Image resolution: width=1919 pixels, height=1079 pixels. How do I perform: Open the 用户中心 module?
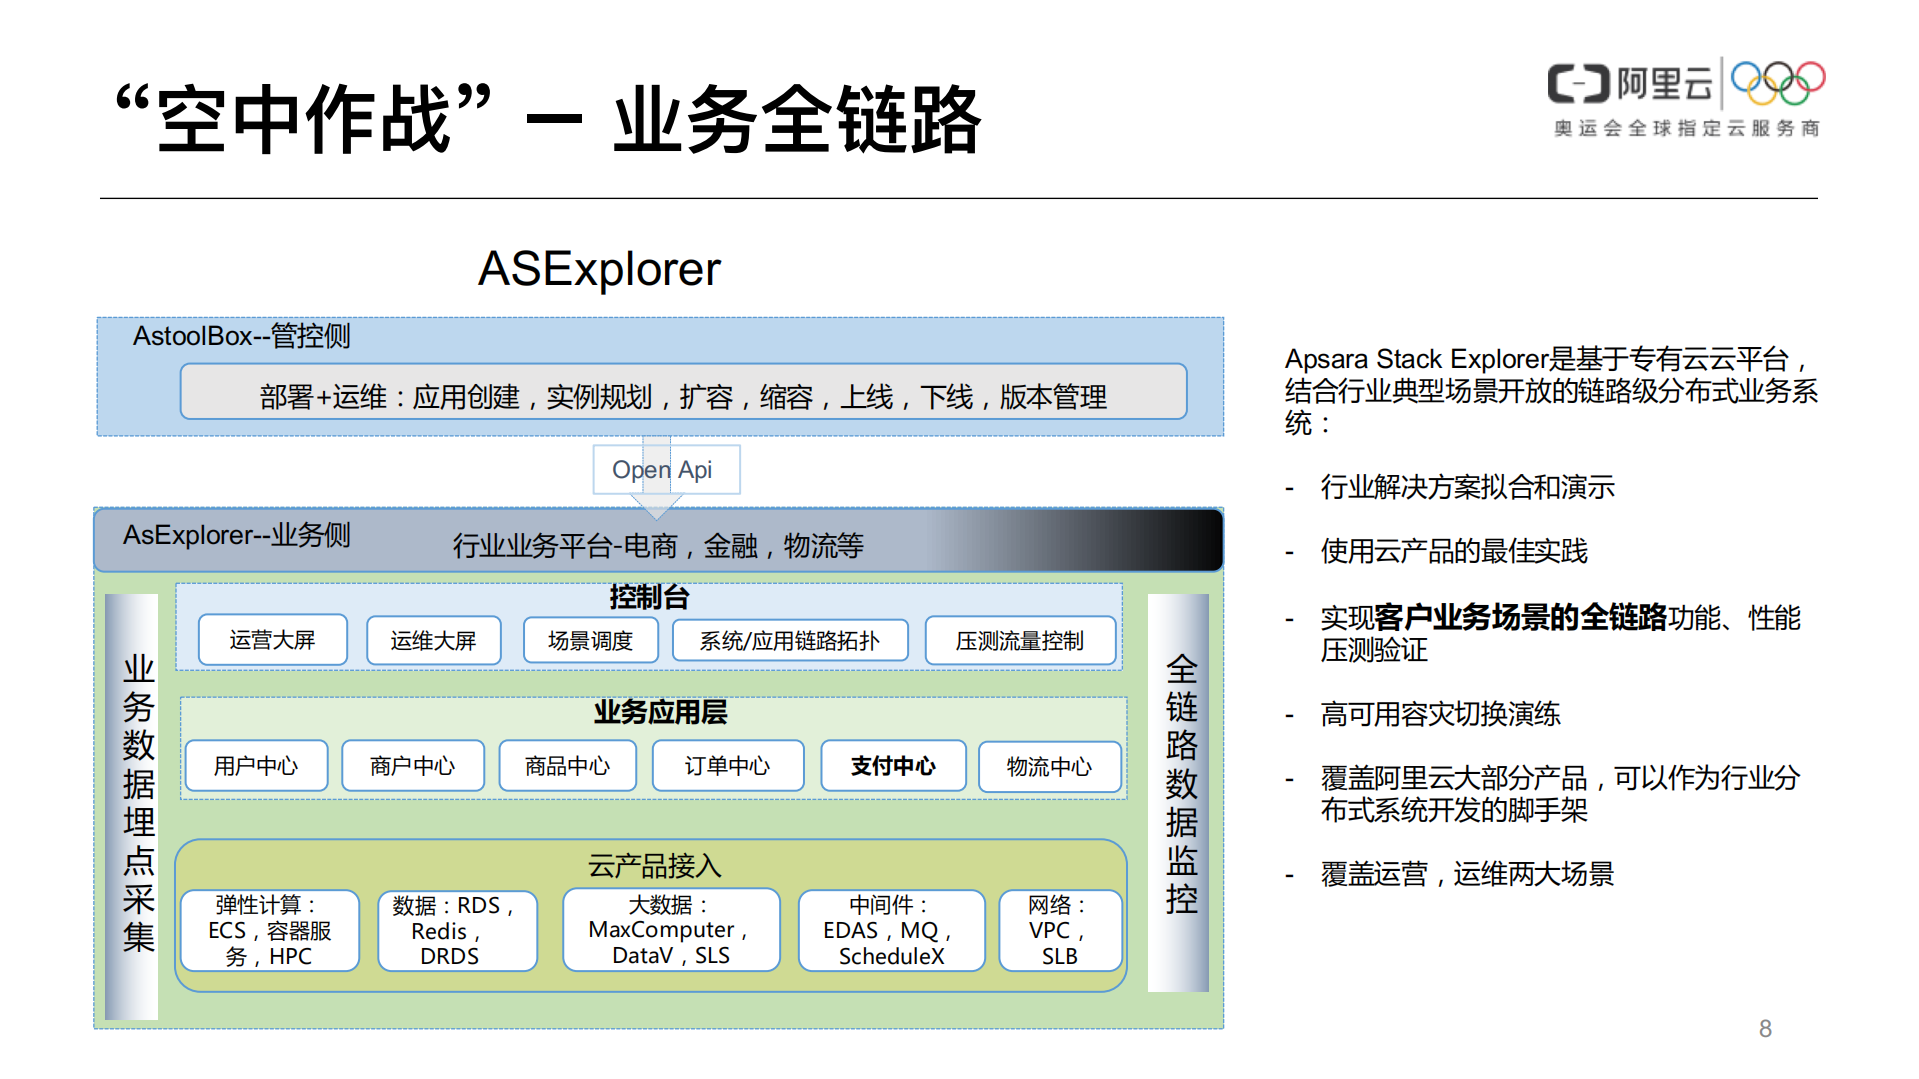coord(256,766)
